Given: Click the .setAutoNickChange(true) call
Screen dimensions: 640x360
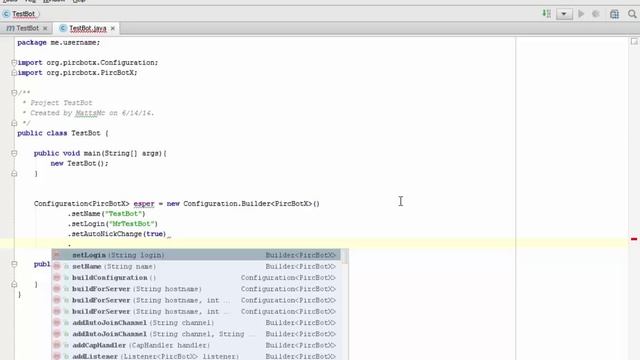Looking at the screenshot, I should tap(117, 234).
